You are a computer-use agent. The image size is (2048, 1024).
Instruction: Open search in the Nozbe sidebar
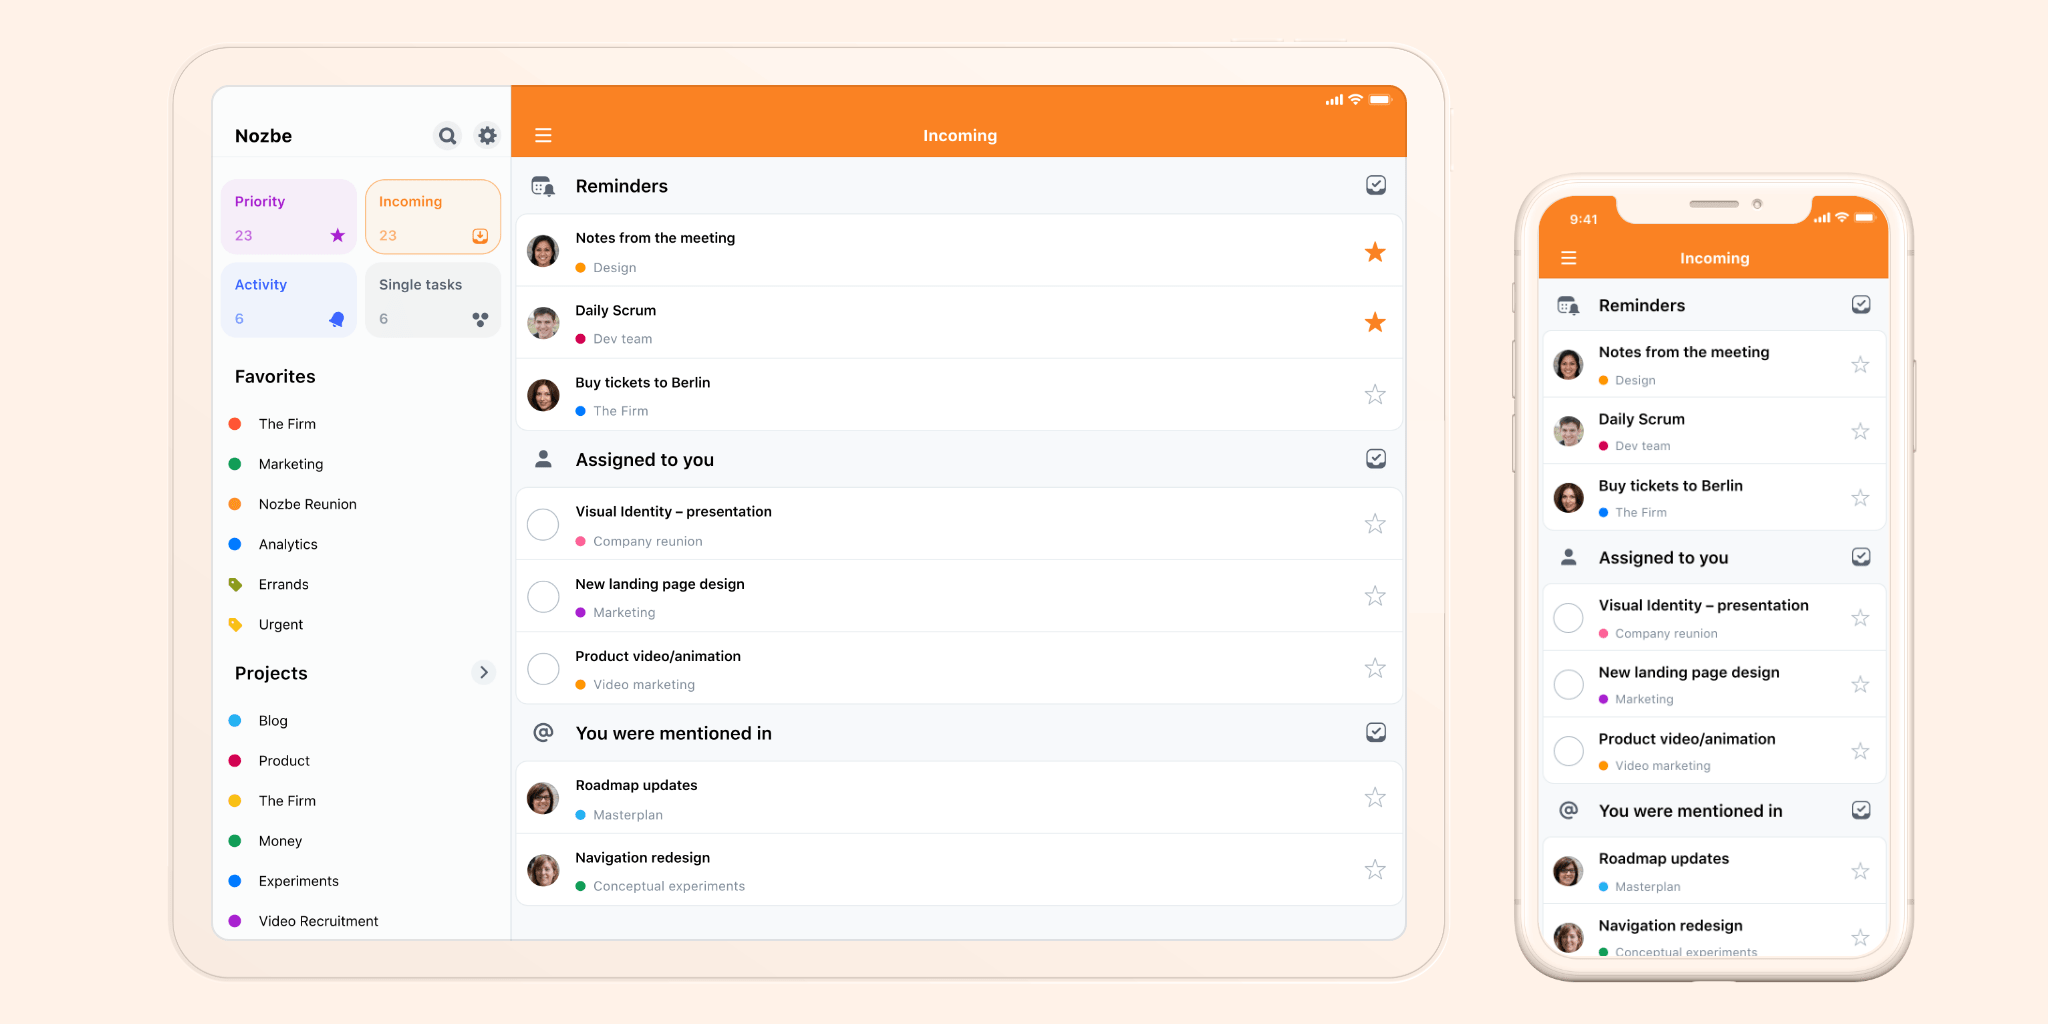(447, 135)
